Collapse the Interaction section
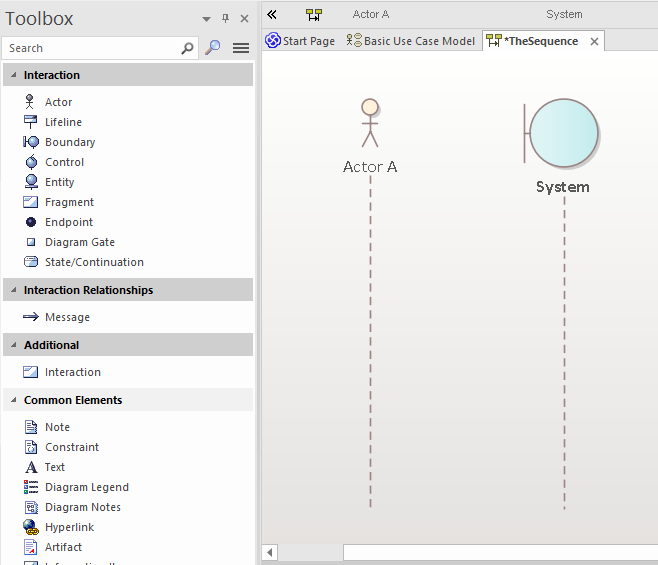The height and width of the screenshot is (565, 658). coord(12,75)
